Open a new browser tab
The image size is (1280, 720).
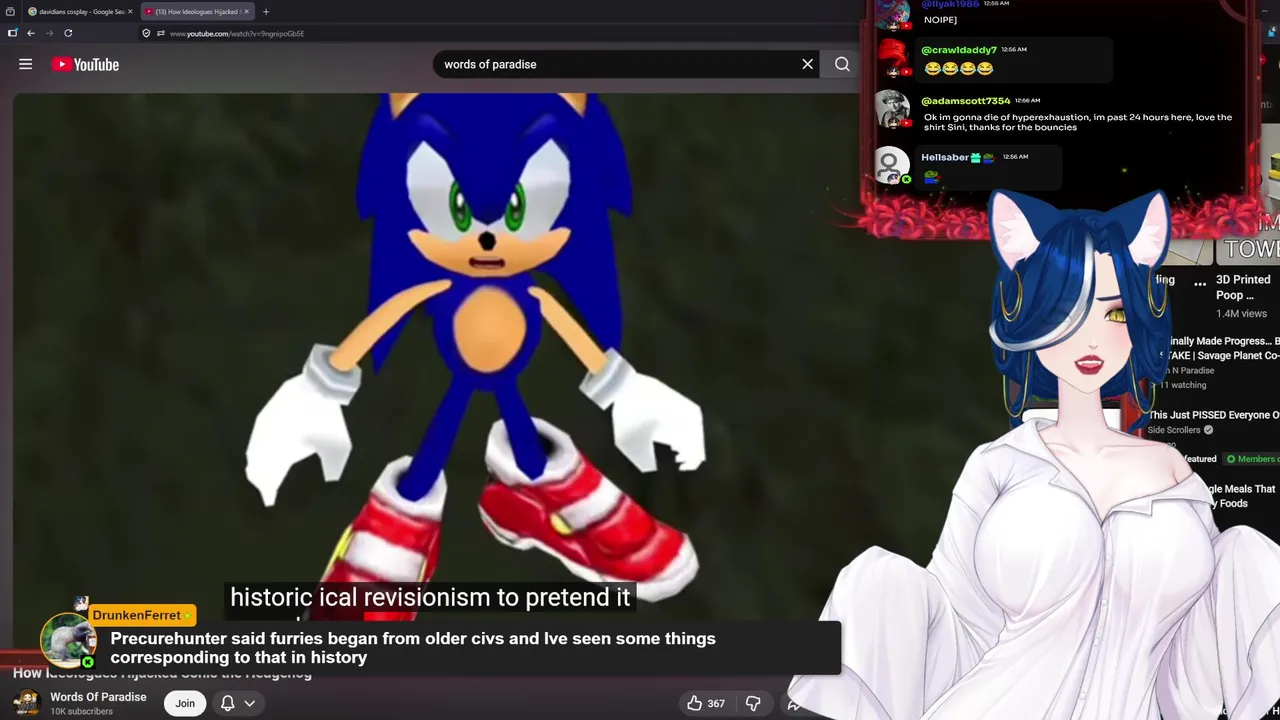(x=266, y=12)
